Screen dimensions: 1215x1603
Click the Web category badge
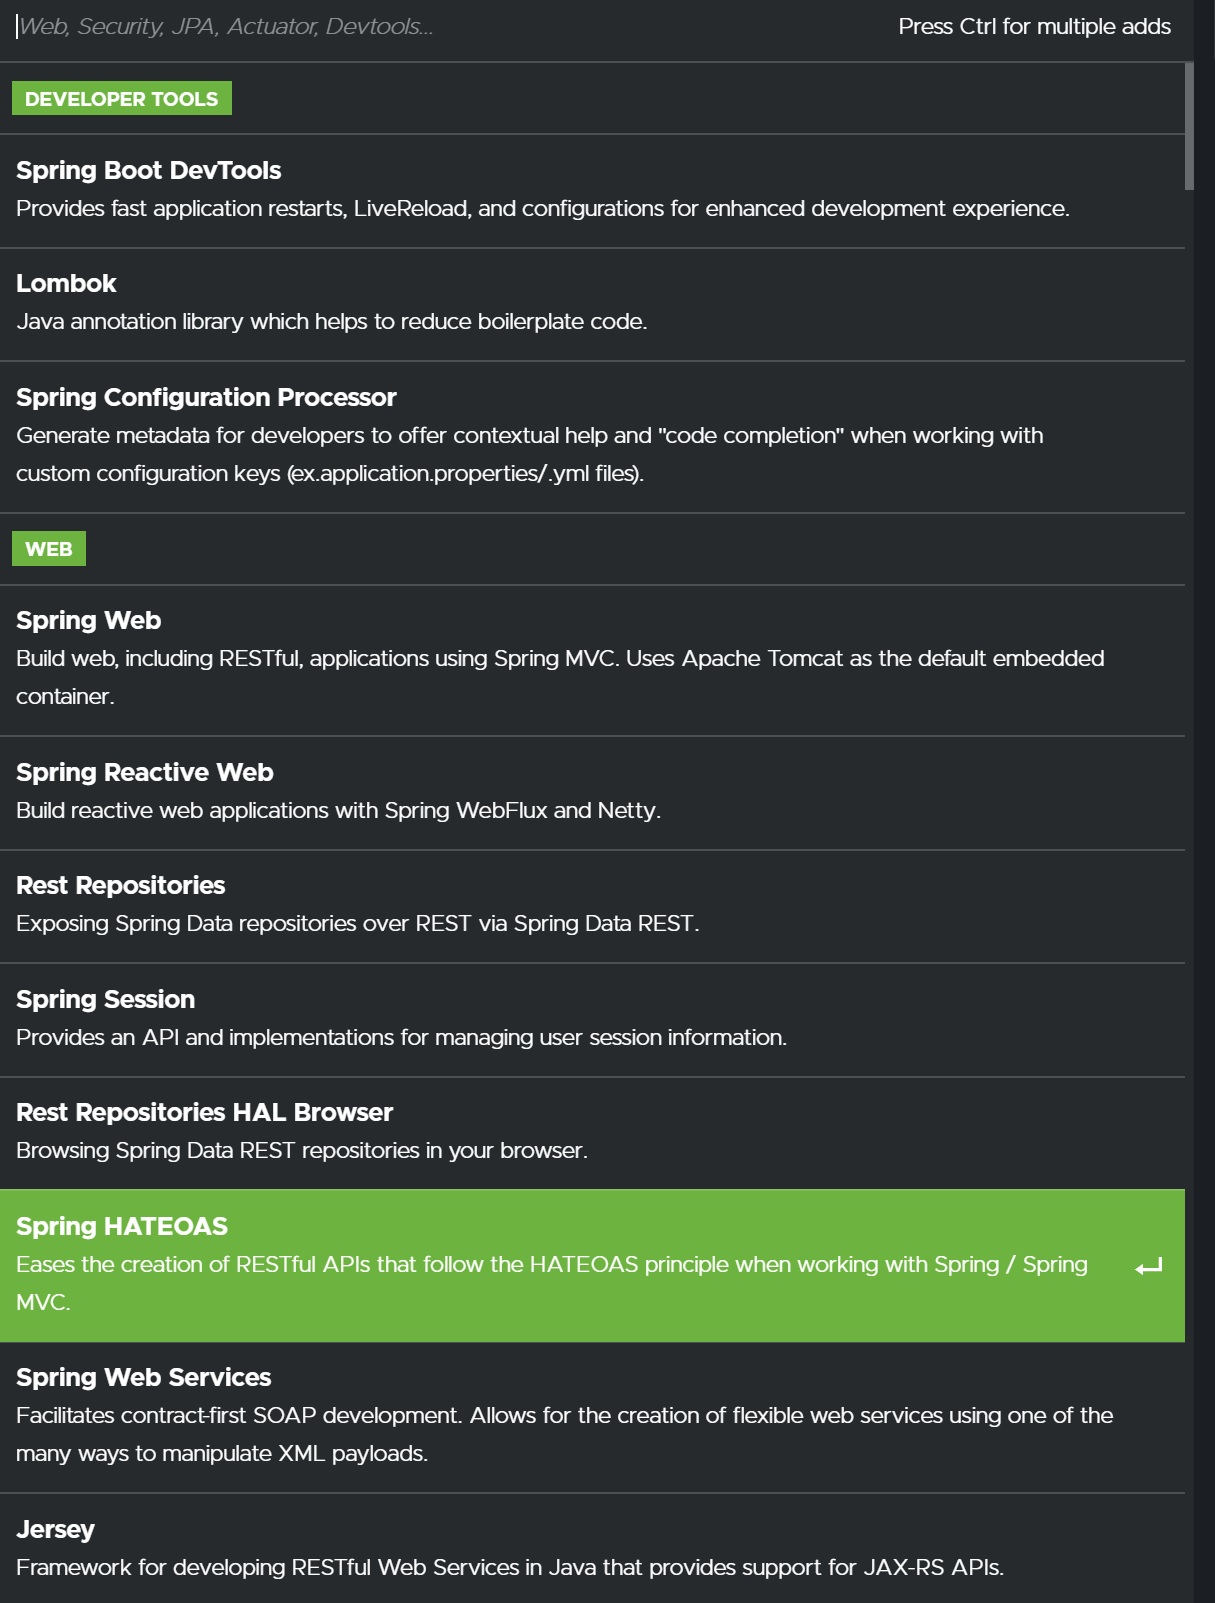click(x=49, y=549)
